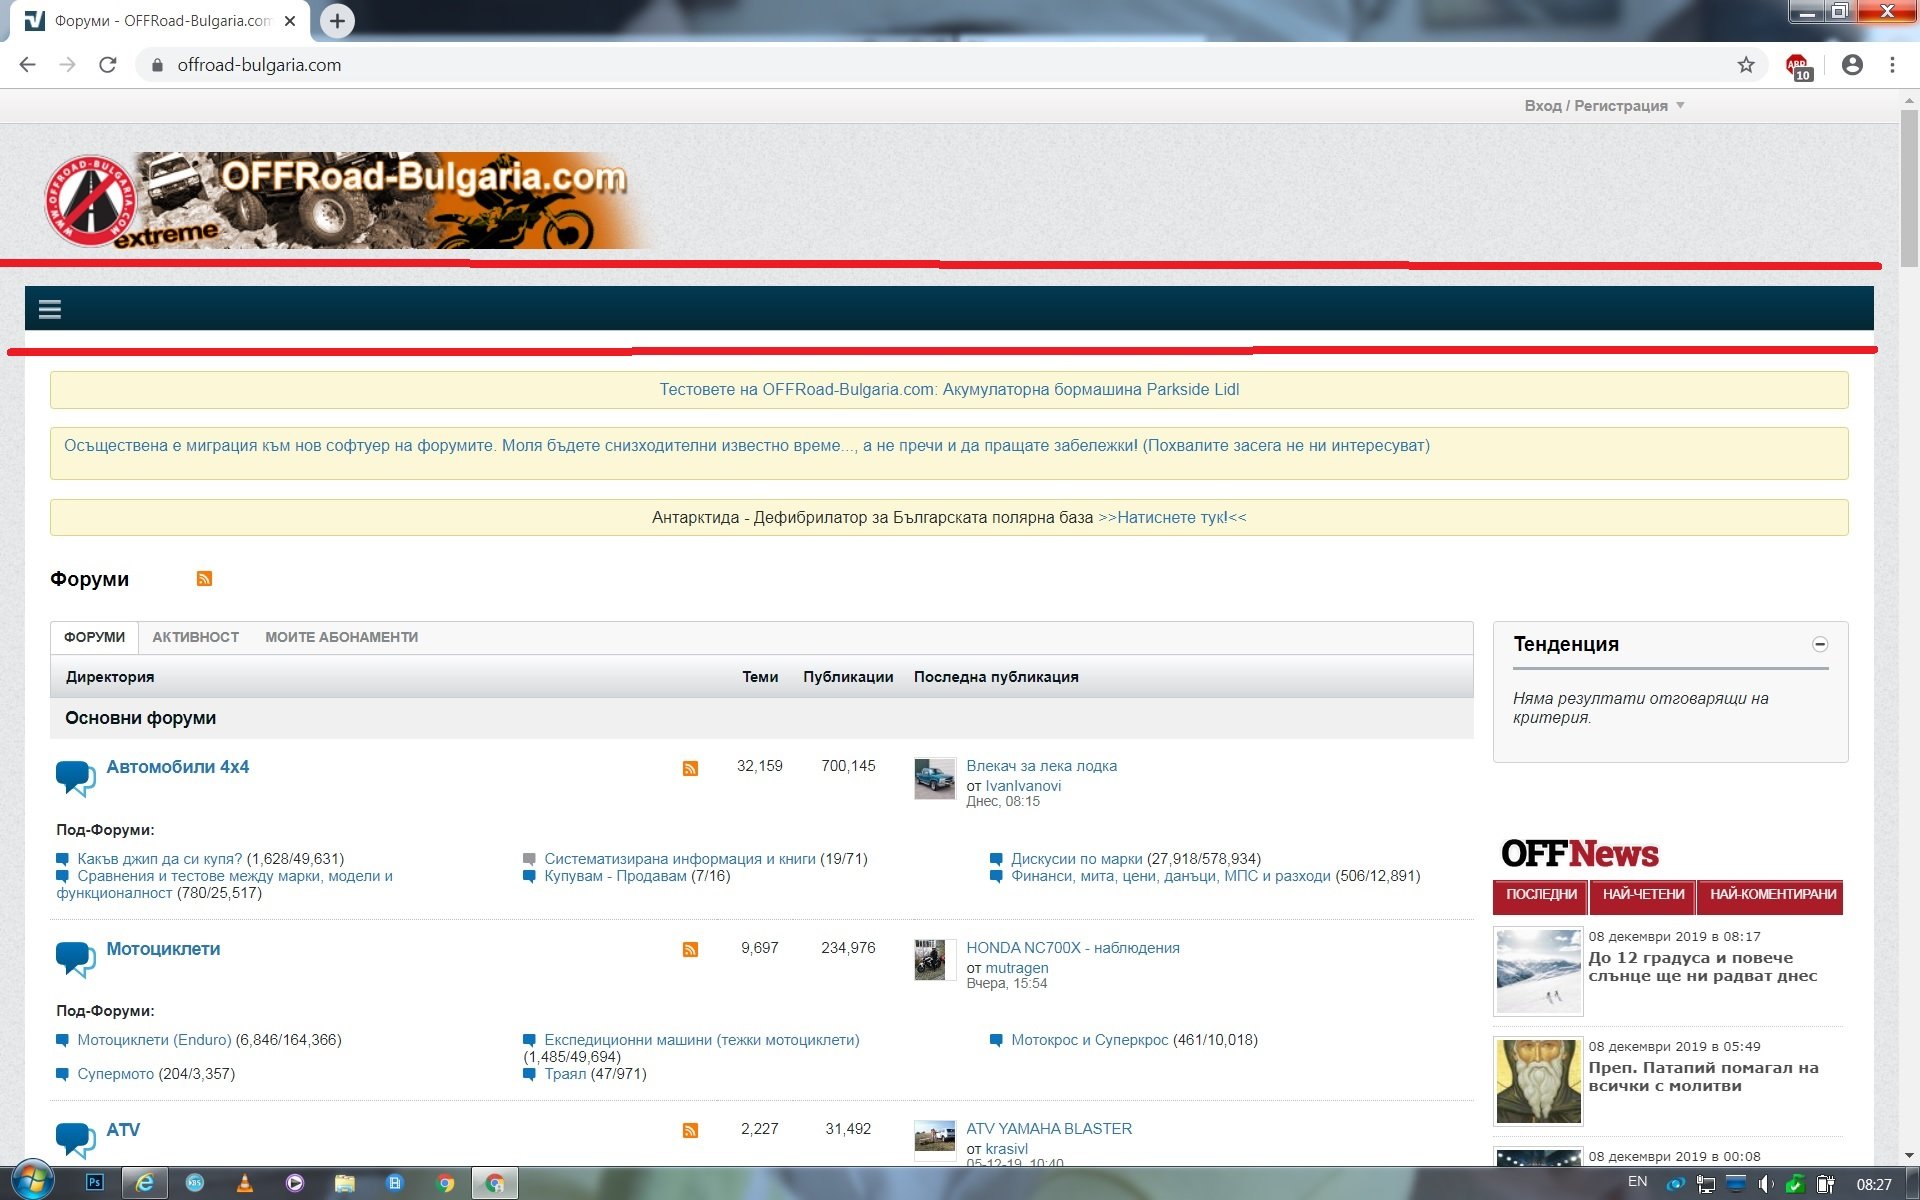Open the Мотоциклети forum link
Image resolution: width=1920 pixels, height=1200 pixels.
(163, 949)
